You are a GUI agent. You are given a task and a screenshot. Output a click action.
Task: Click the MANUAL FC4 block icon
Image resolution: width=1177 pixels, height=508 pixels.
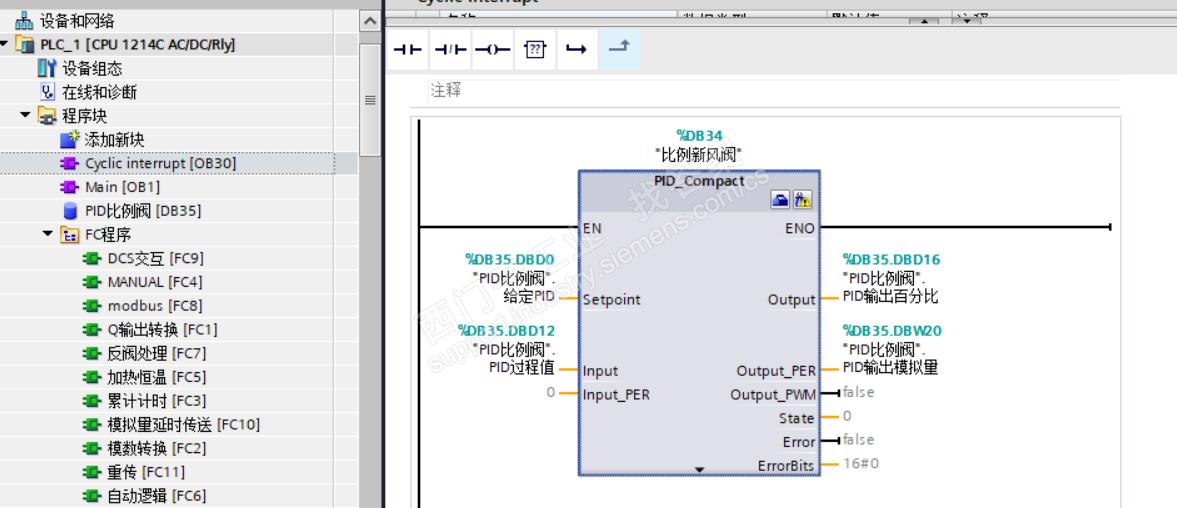point(92,282)
